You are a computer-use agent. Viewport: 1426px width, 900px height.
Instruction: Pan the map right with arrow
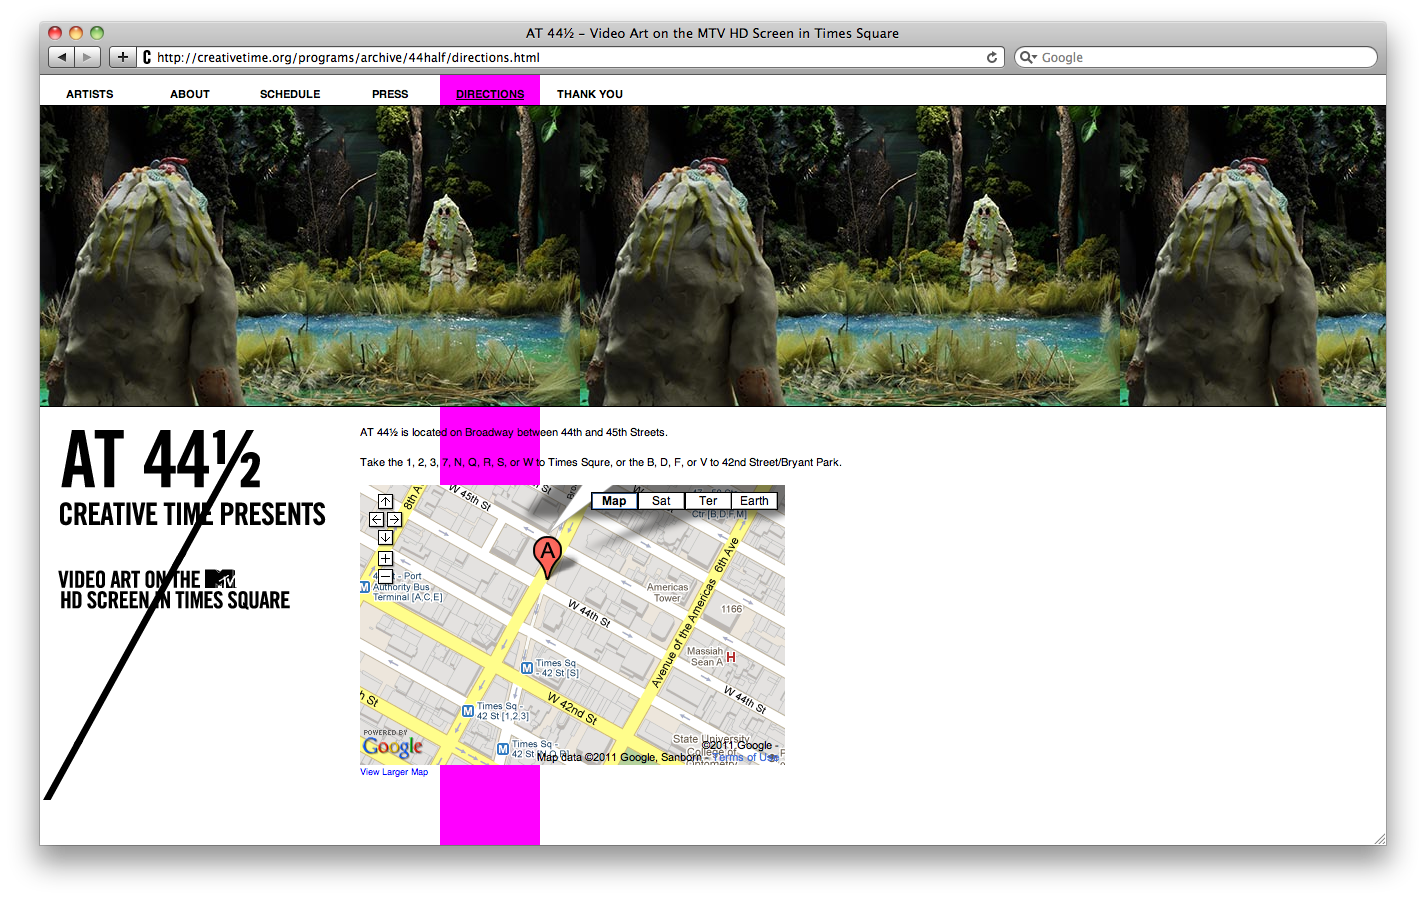[395, 520]
